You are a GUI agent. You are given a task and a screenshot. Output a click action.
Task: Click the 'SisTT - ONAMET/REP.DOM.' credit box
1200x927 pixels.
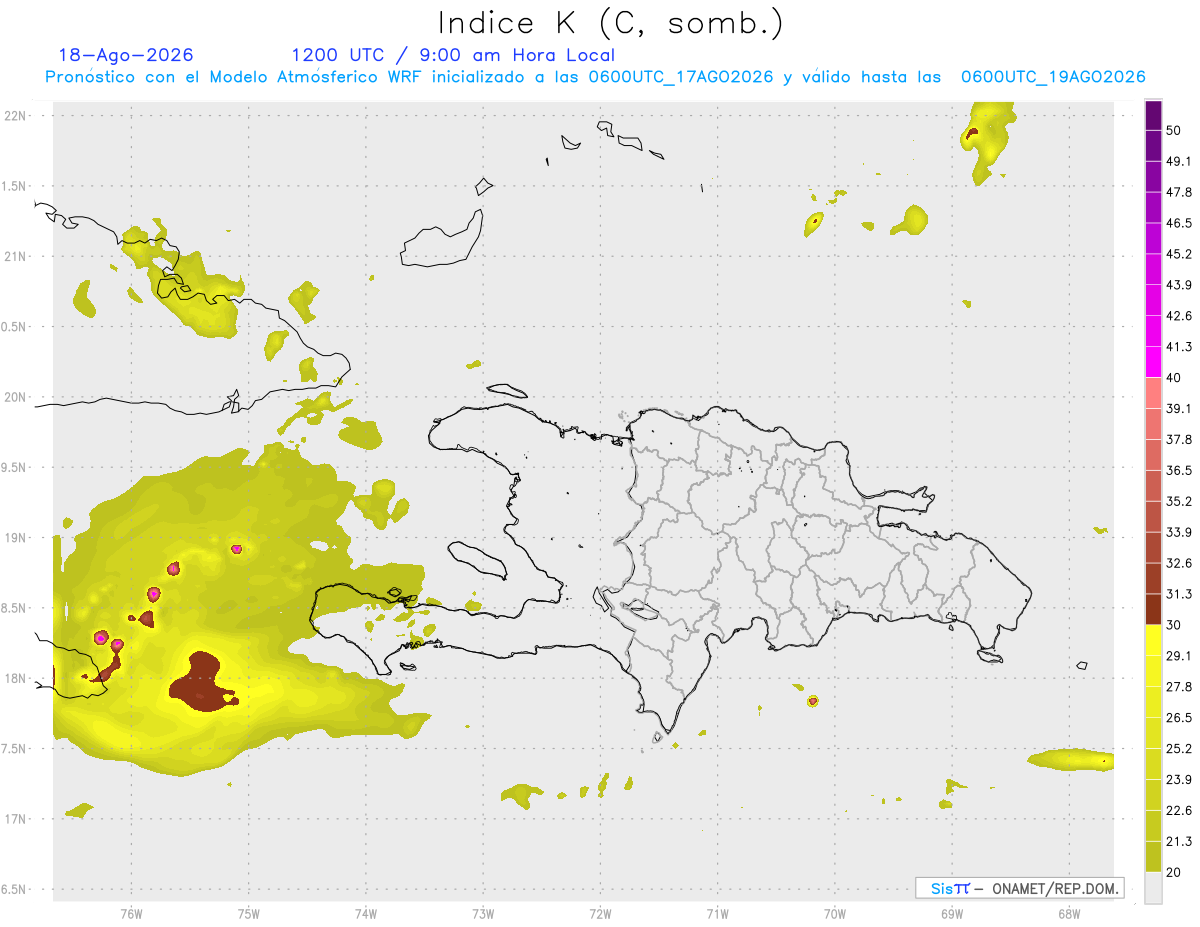point(1019,888)
